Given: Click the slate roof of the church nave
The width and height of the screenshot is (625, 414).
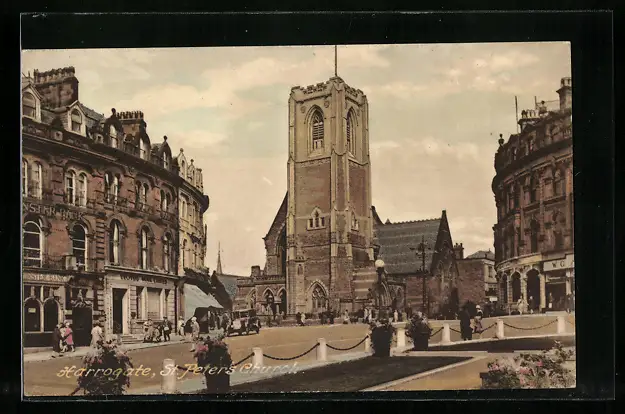Looking at the screenshot, I should tap(405, 245).
